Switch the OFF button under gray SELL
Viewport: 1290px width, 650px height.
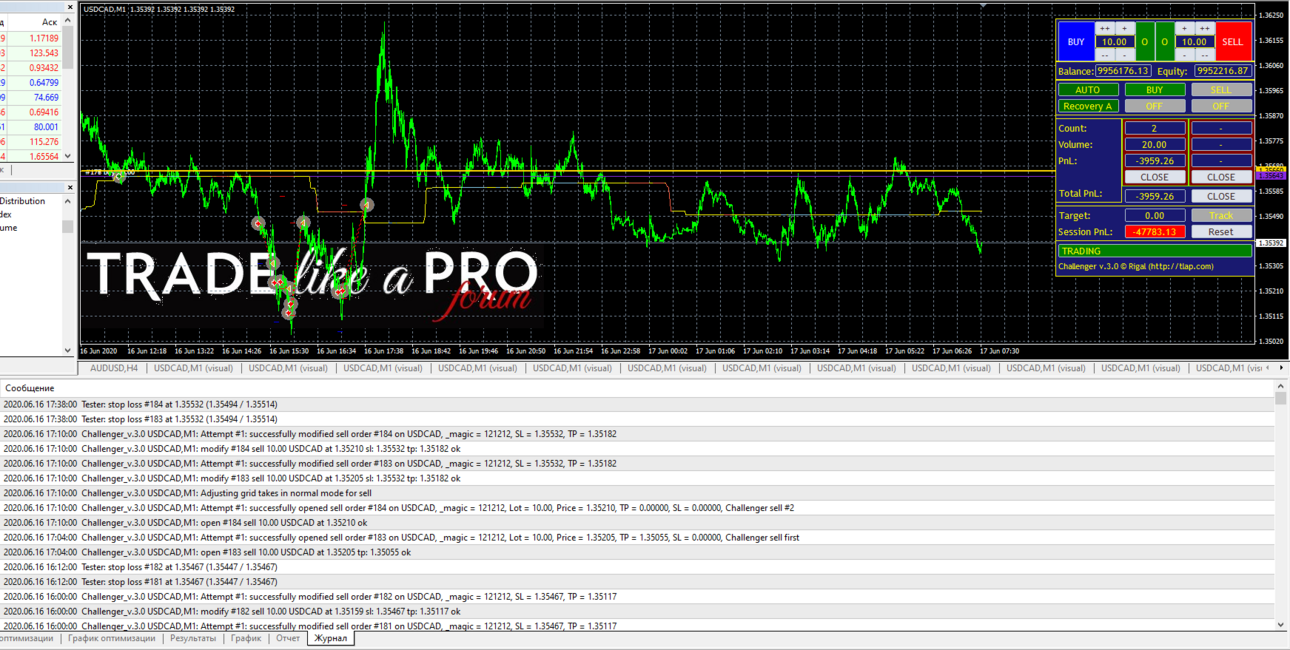1222,106
